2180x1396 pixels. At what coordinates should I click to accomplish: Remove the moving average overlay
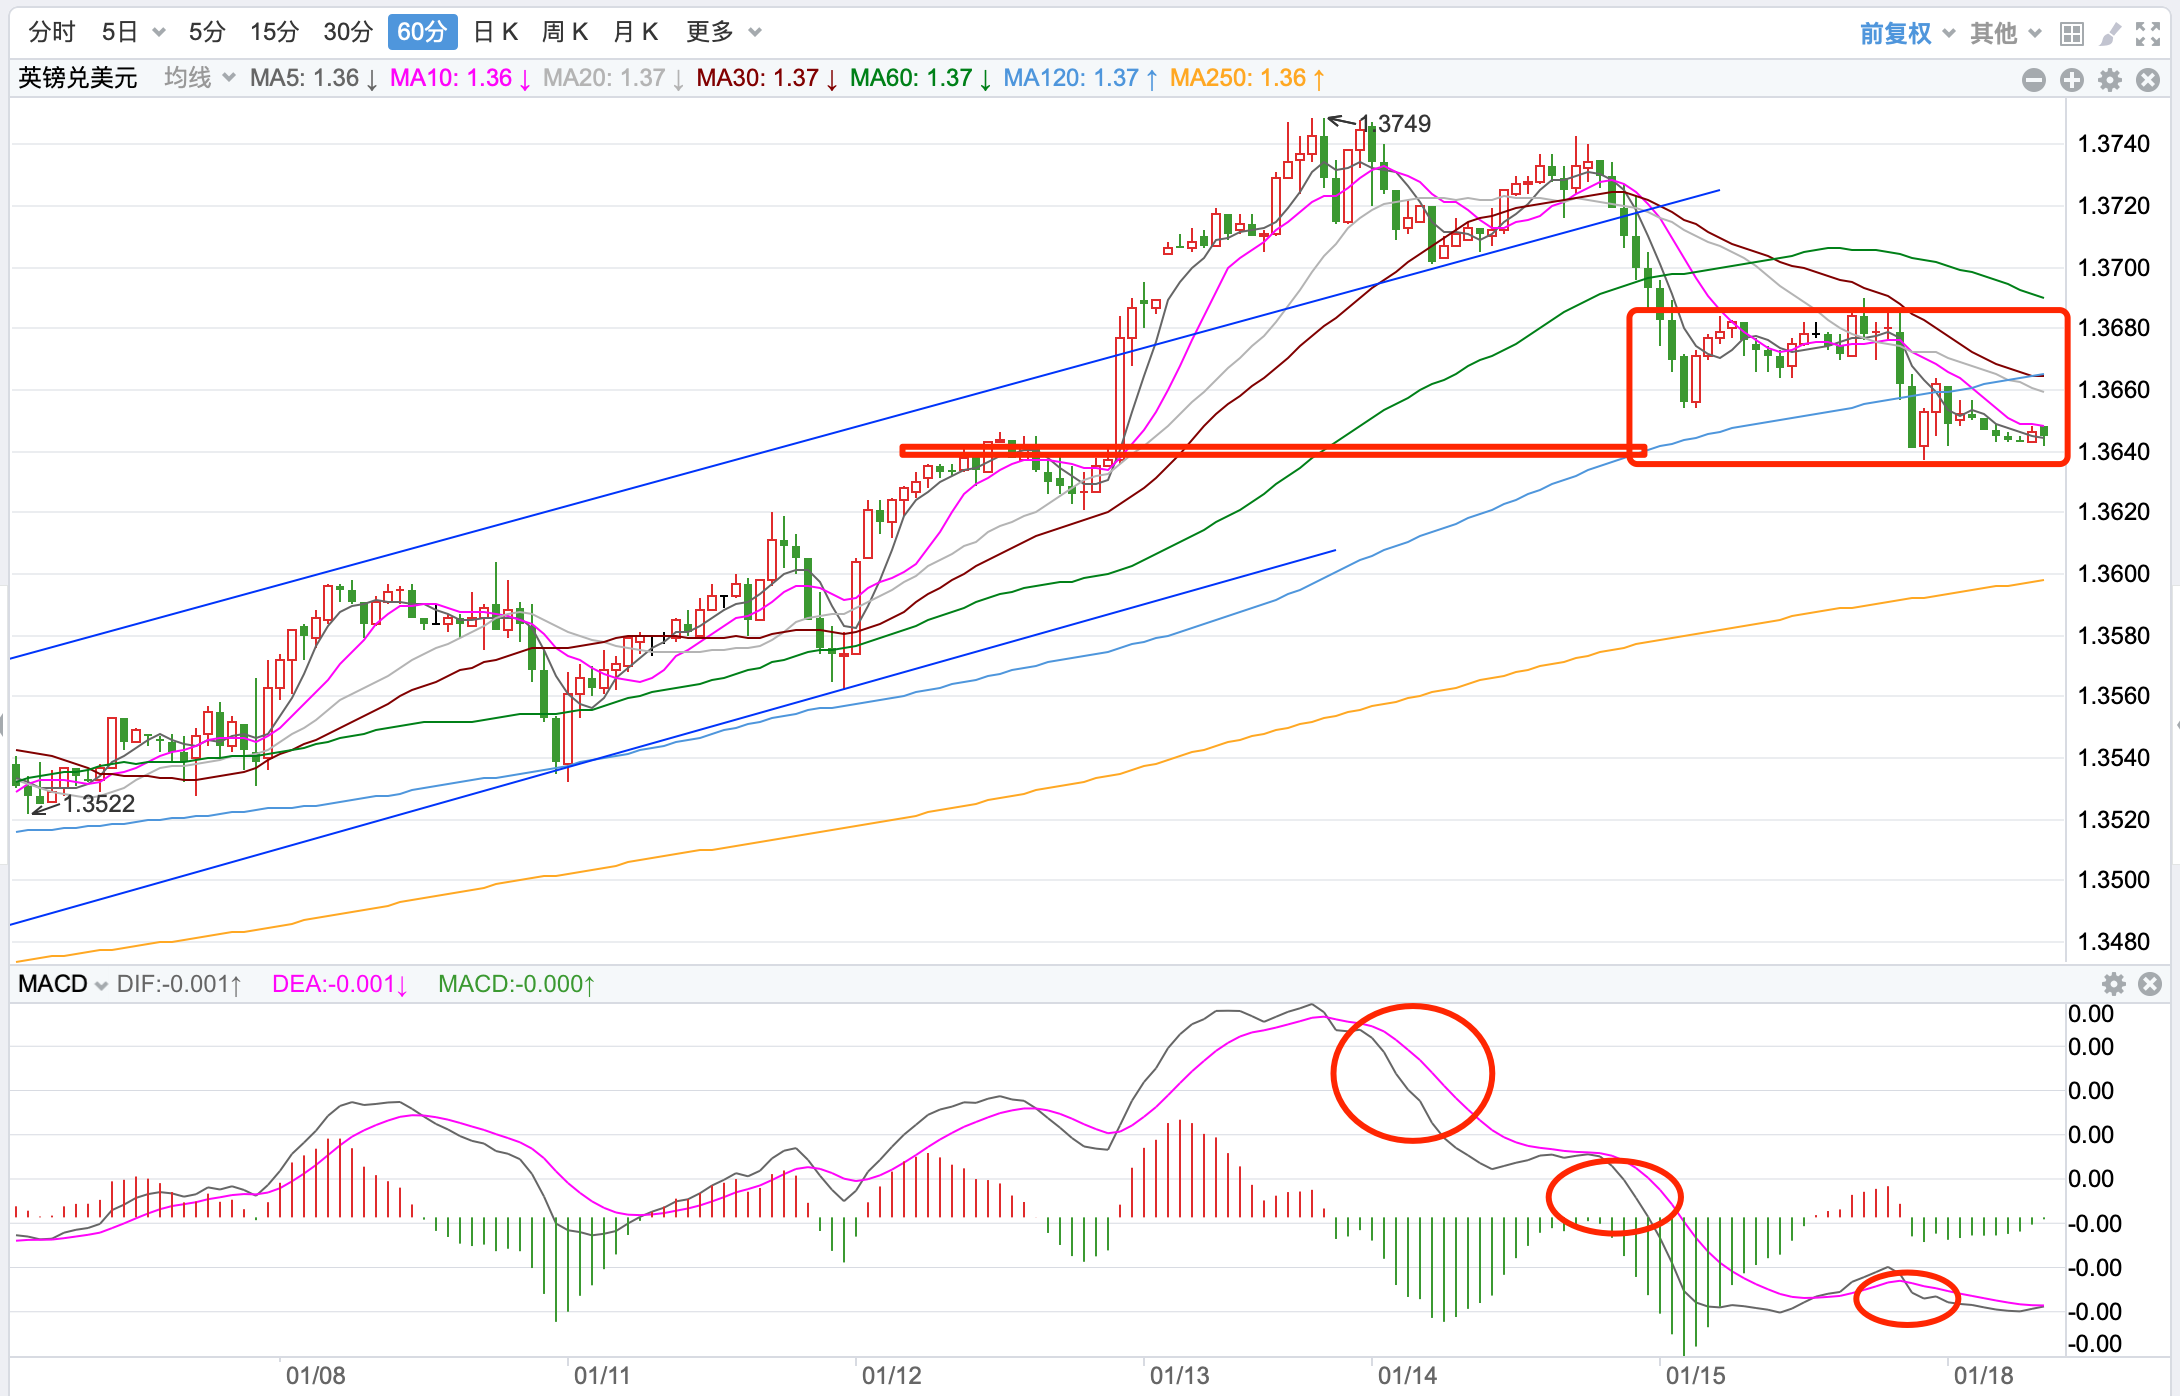pyautogui.click(x=2148, y=80)
